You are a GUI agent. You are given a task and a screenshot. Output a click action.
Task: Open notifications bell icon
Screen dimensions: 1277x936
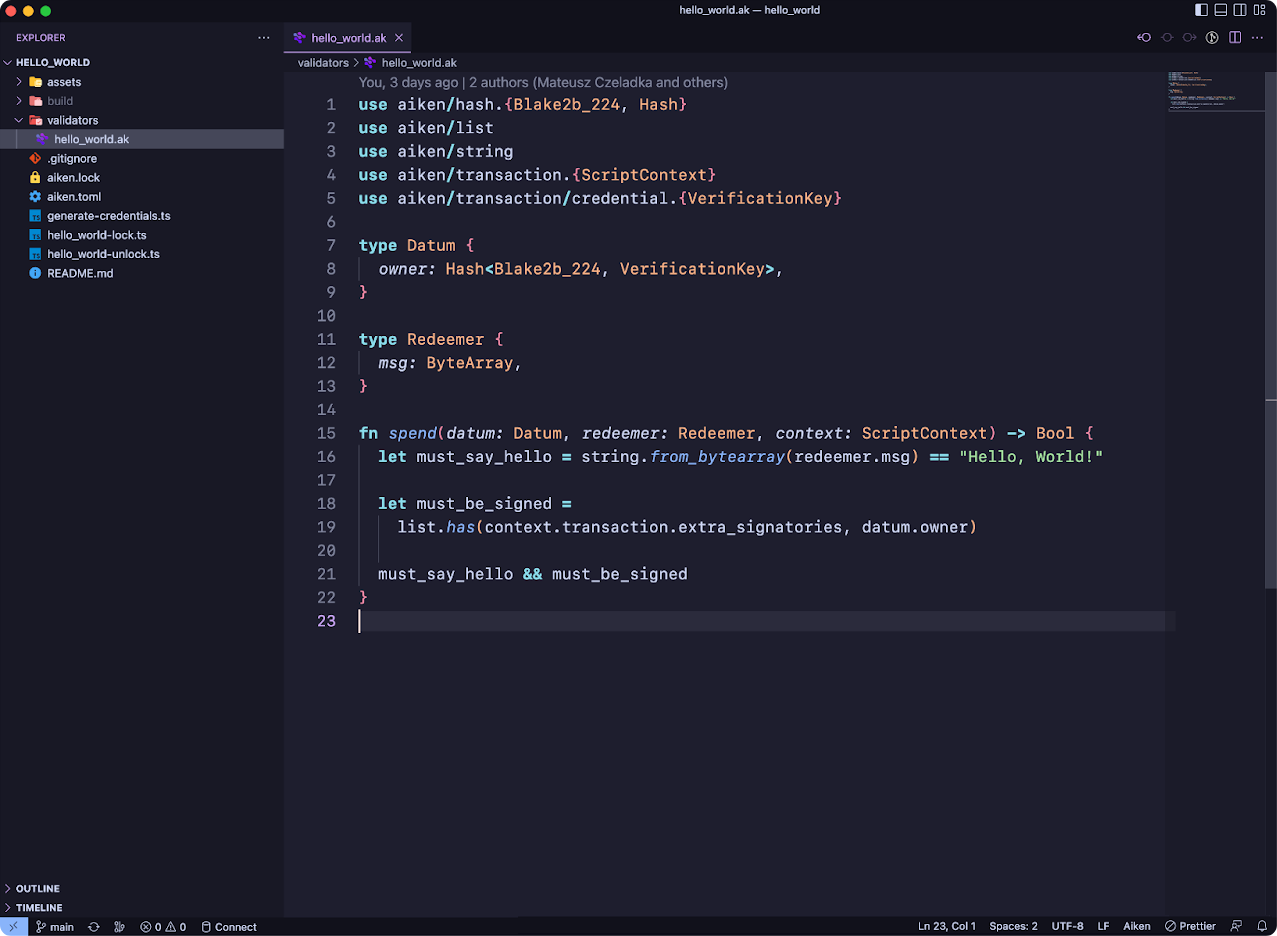click(x=1260, y=927)
